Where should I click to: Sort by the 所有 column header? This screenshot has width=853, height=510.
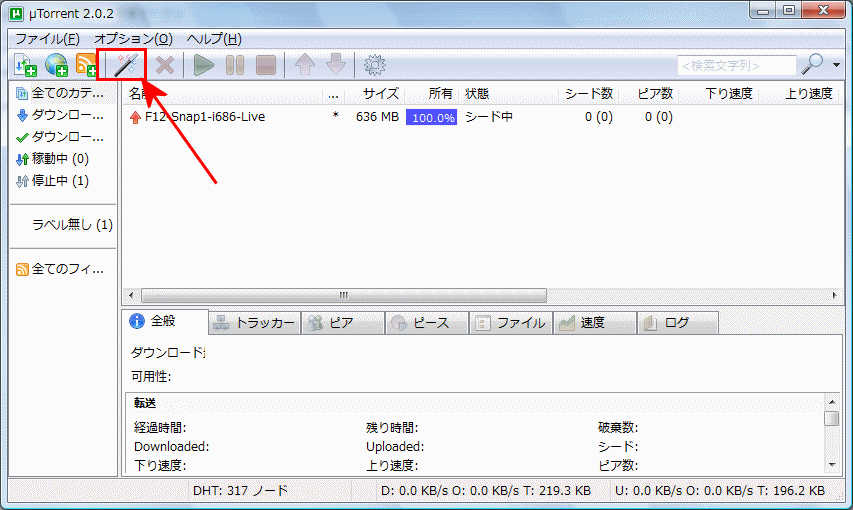pos(432,94)
